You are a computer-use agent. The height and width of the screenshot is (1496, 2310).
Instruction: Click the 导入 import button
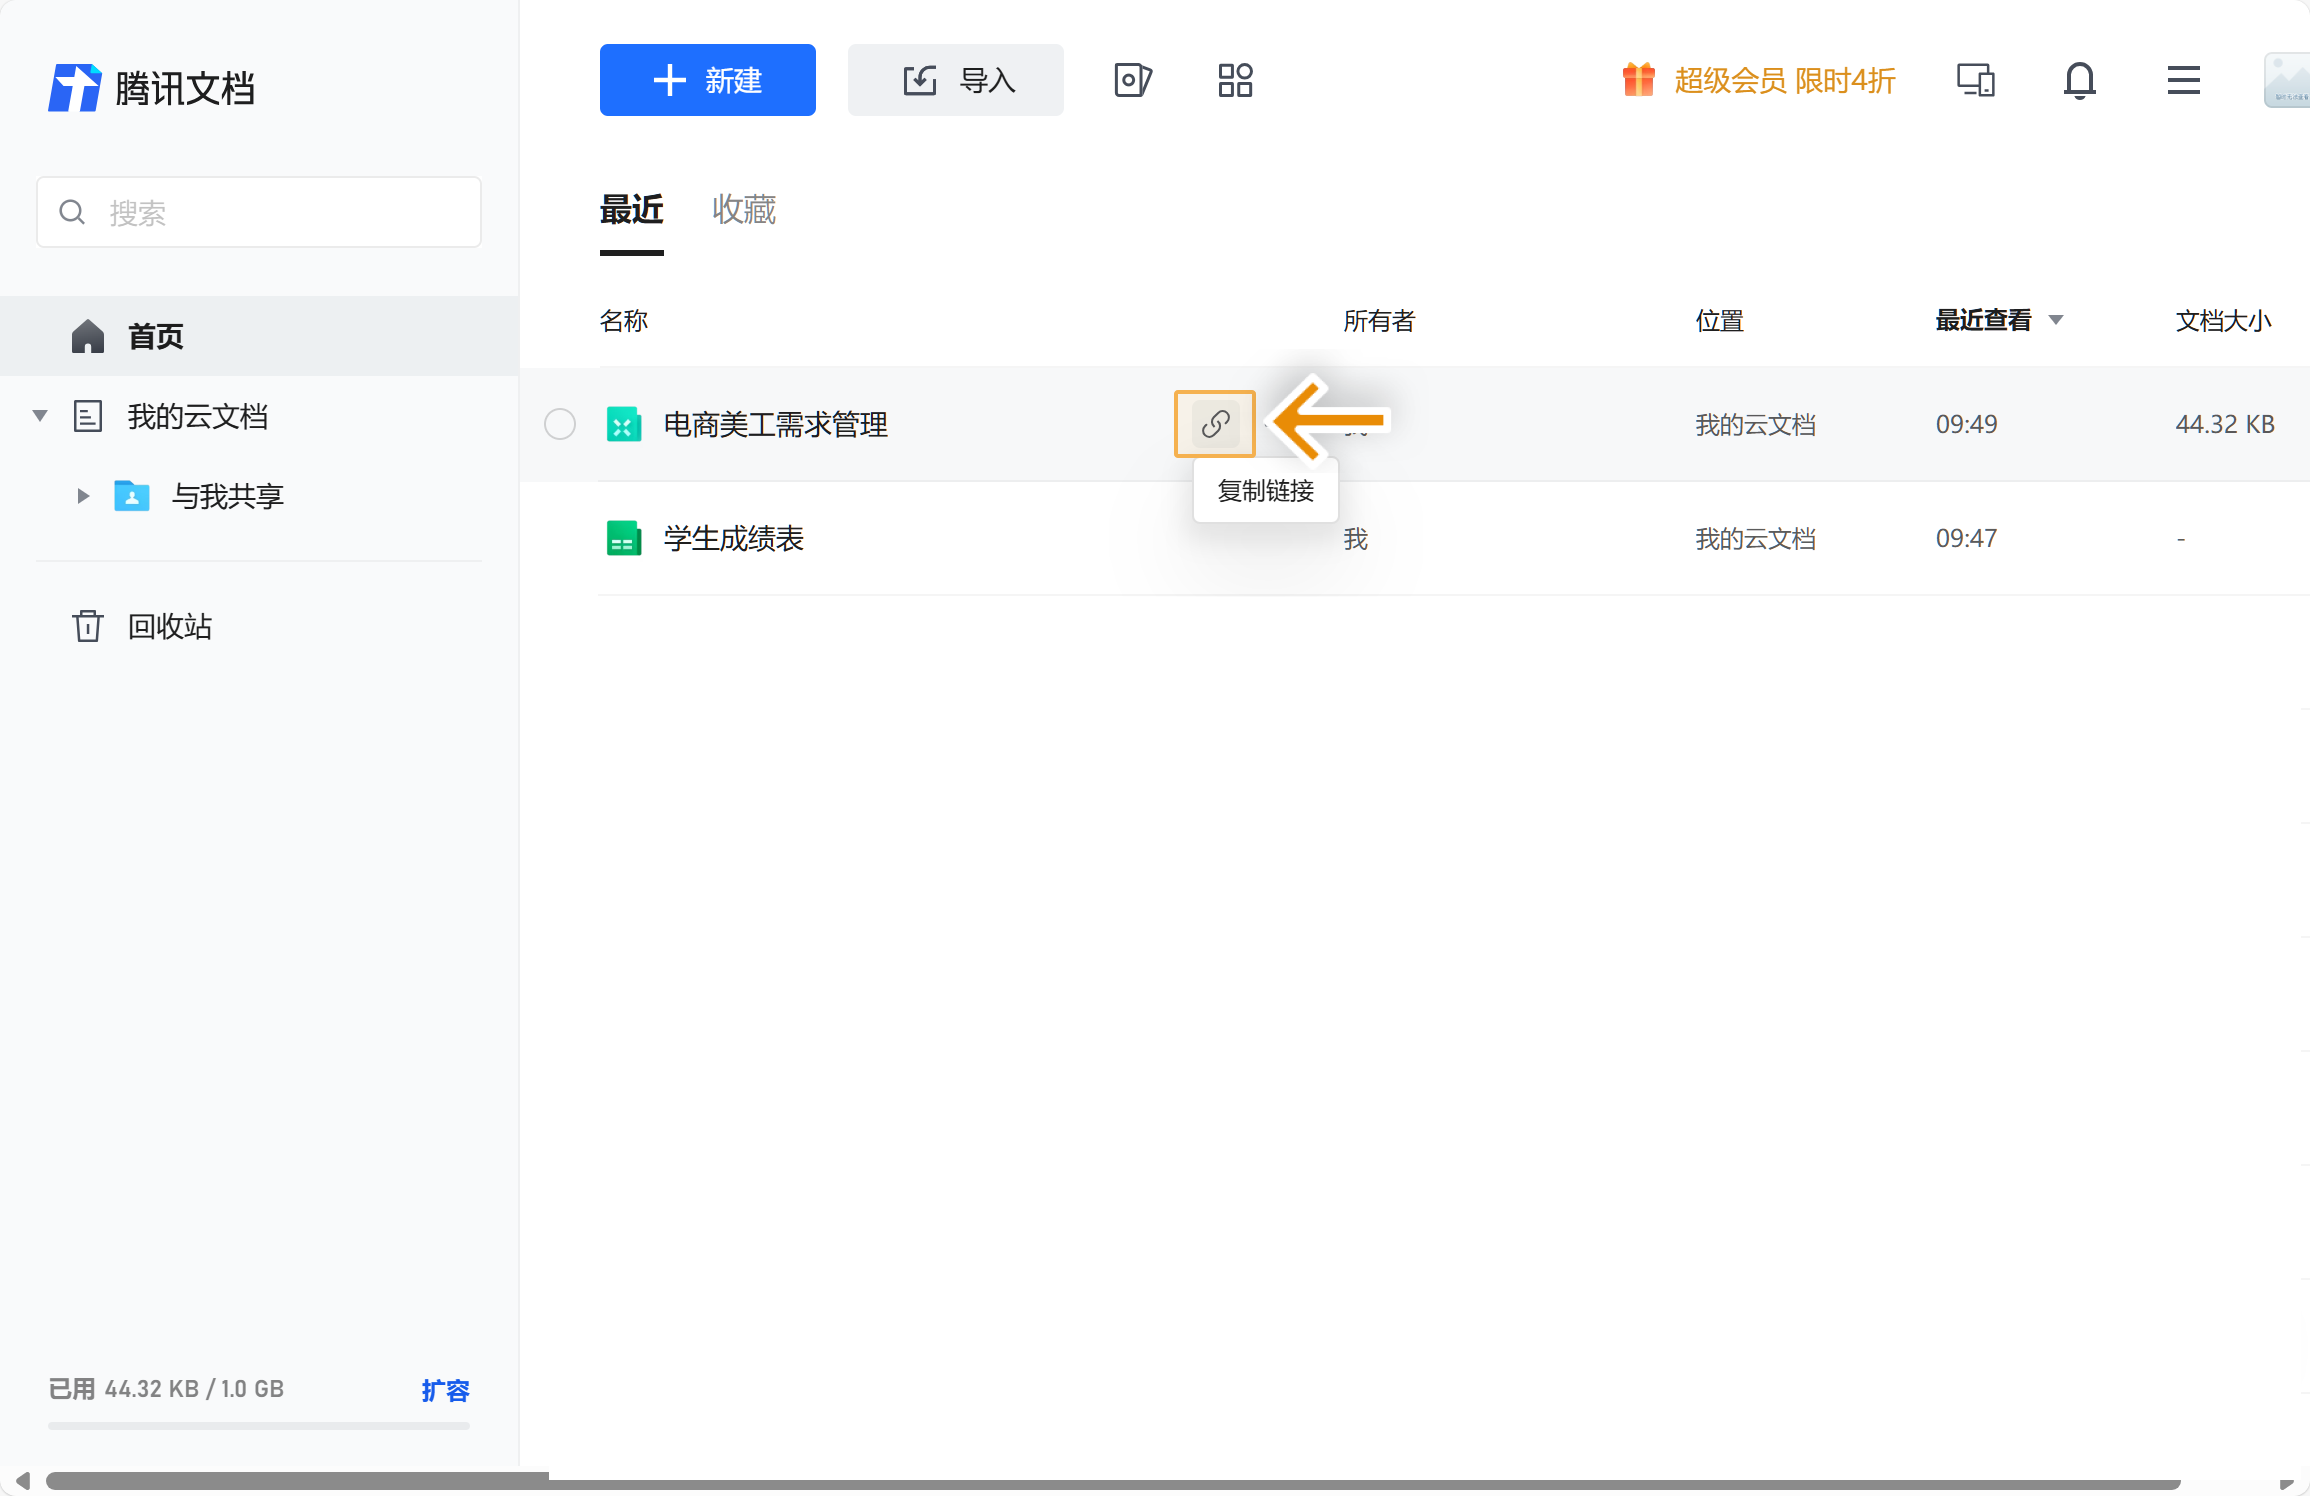(x=955, y=80)
